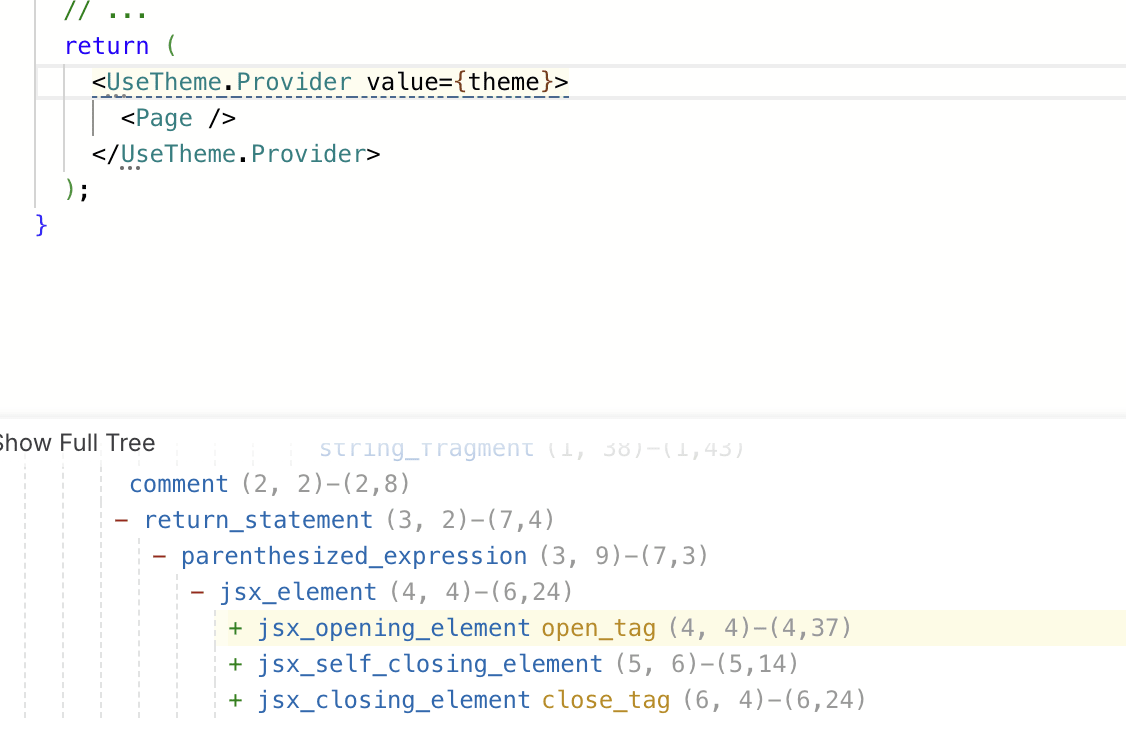Click the theme expression in braces
The width and height of the screenshot is (1126, 740).
(503, 82)
